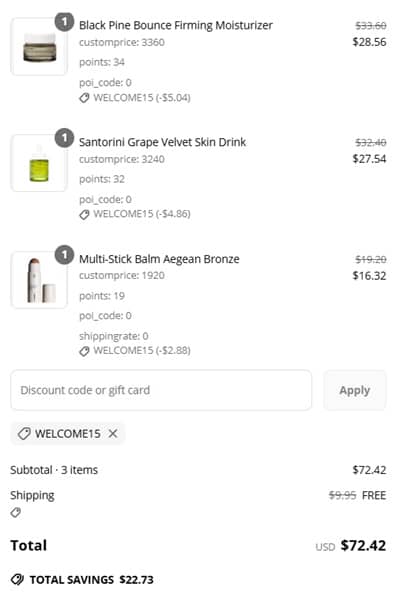Click the Black Pine Bounce Moisturizer thumbnail
The image size is (400, 600).
tap(39, 46)
